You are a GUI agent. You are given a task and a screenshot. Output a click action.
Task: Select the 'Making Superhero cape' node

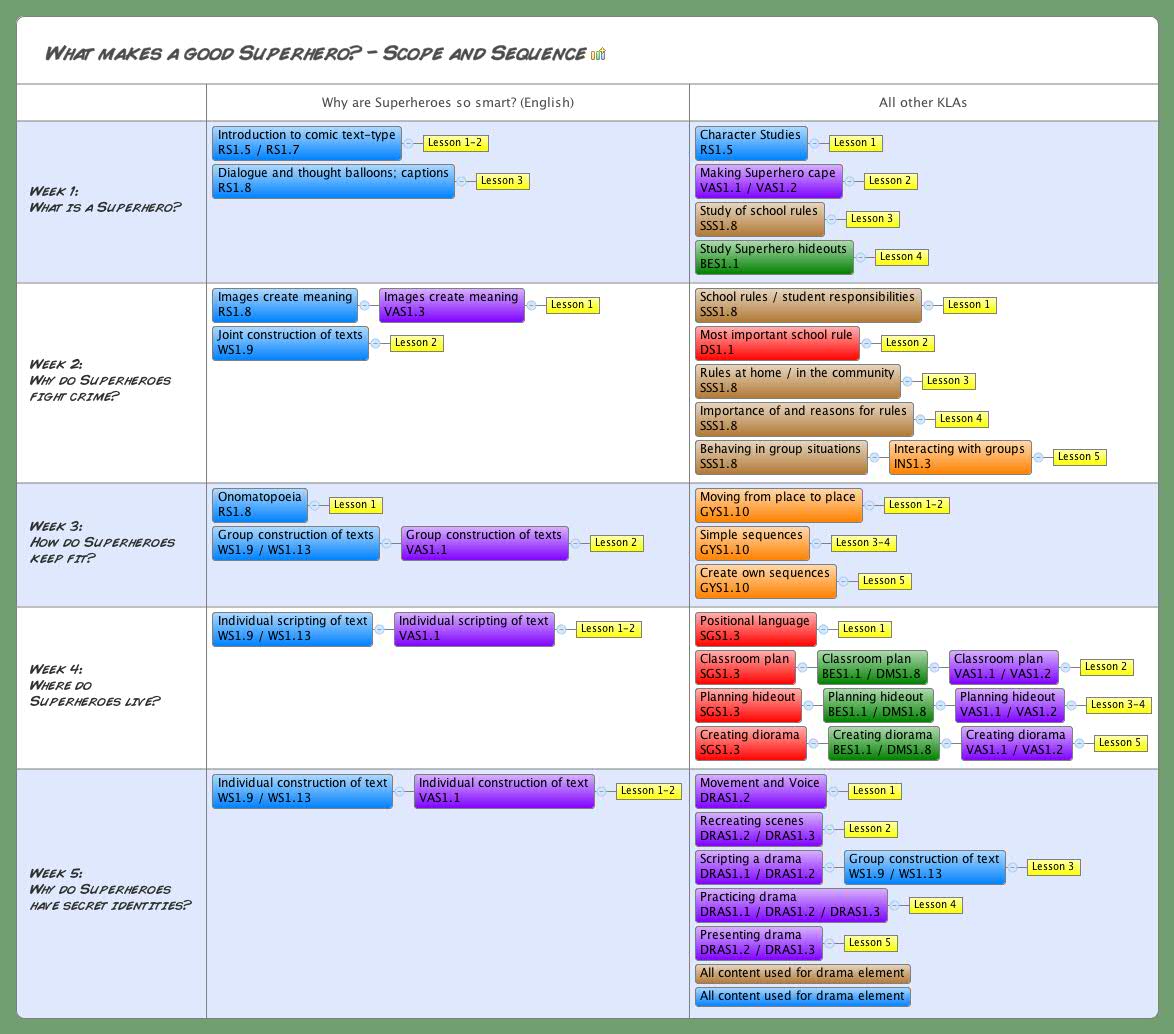pos(766,180)
